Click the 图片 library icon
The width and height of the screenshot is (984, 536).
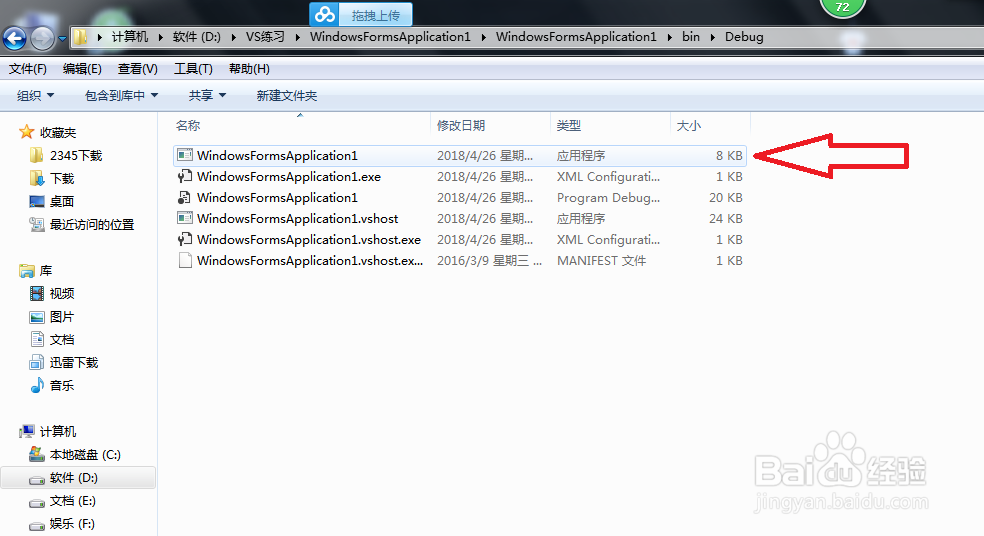37,317
